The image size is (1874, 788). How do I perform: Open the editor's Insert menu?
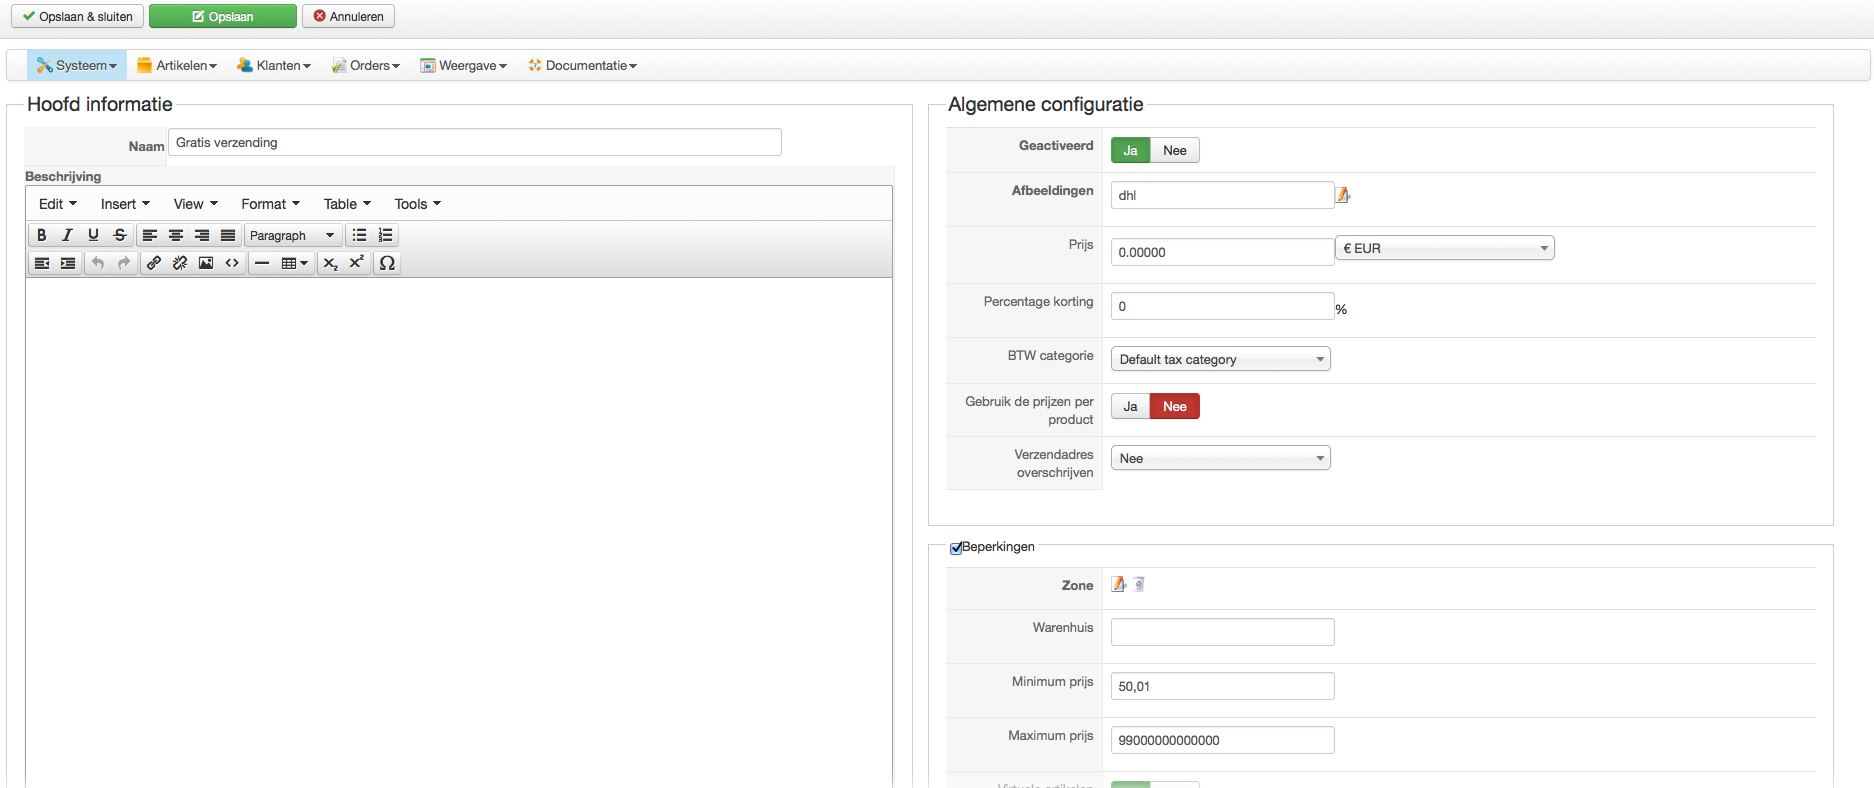(x=124, y=204)
